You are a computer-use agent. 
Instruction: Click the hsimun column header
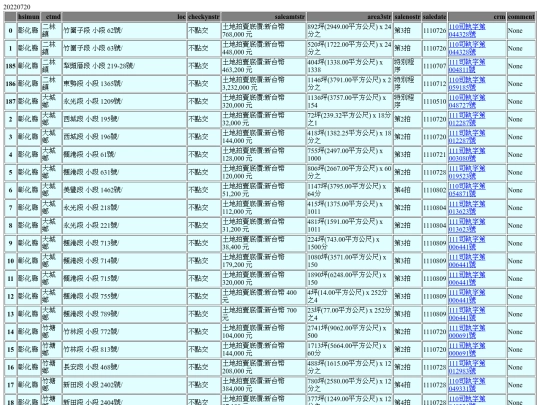29,17
